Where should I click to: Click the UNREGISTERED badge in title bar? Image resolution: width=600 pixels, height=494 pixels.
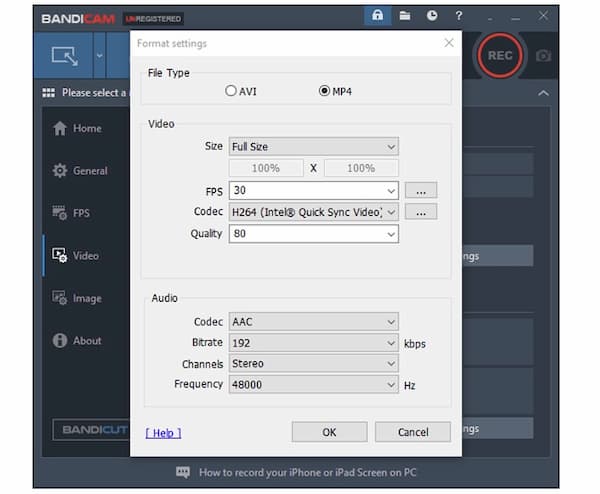153,19
